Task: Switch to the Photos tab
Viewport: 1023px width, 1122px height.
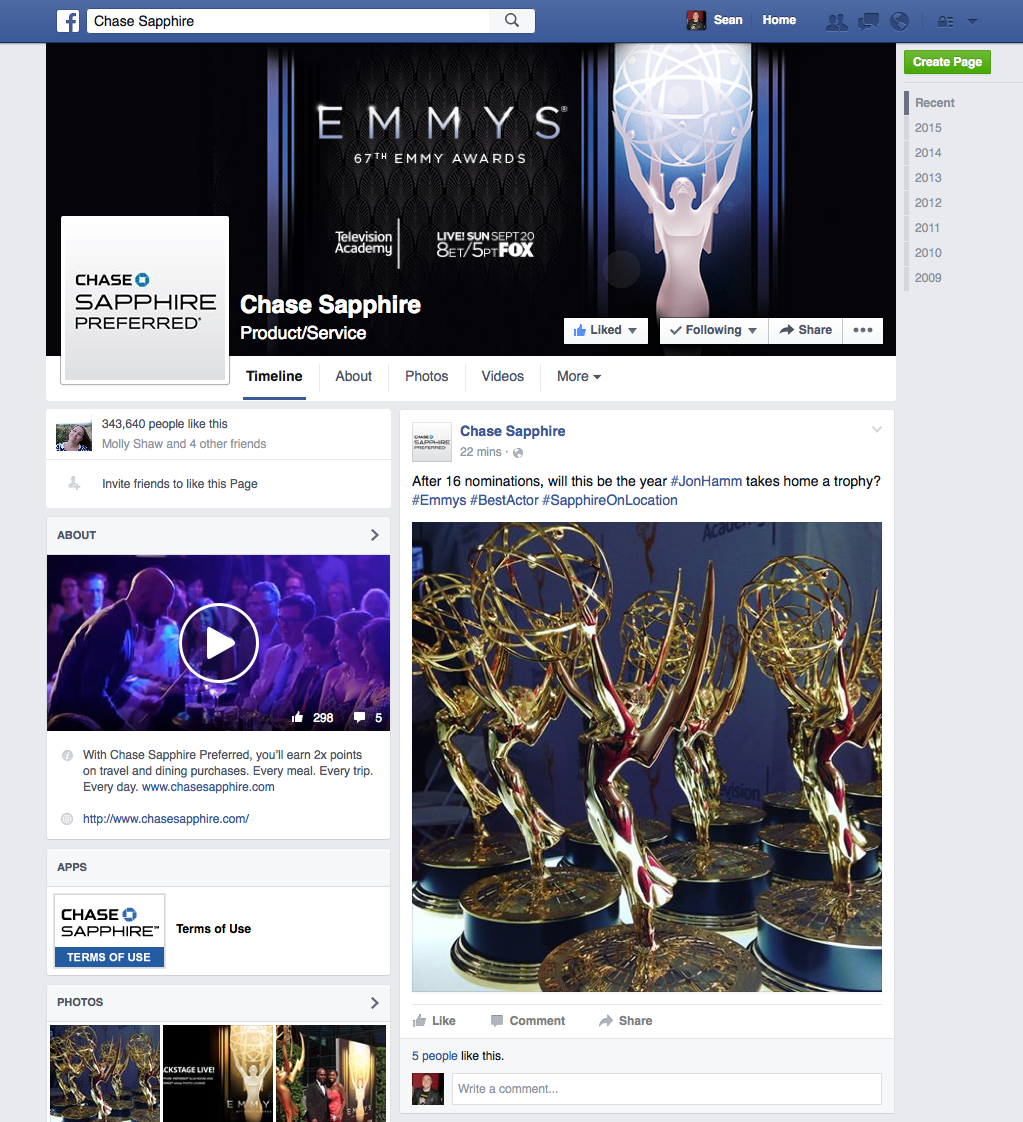Action: [426, 376]
